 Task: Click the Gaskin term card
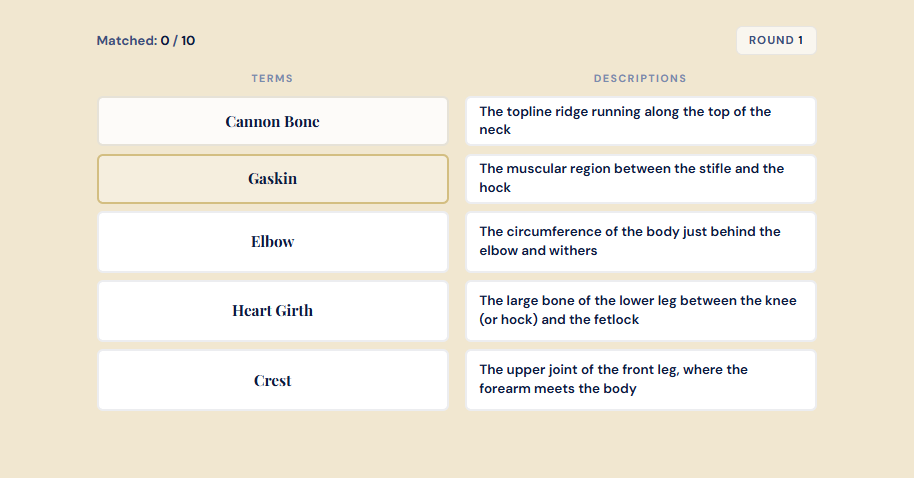[x=273, y=179]
